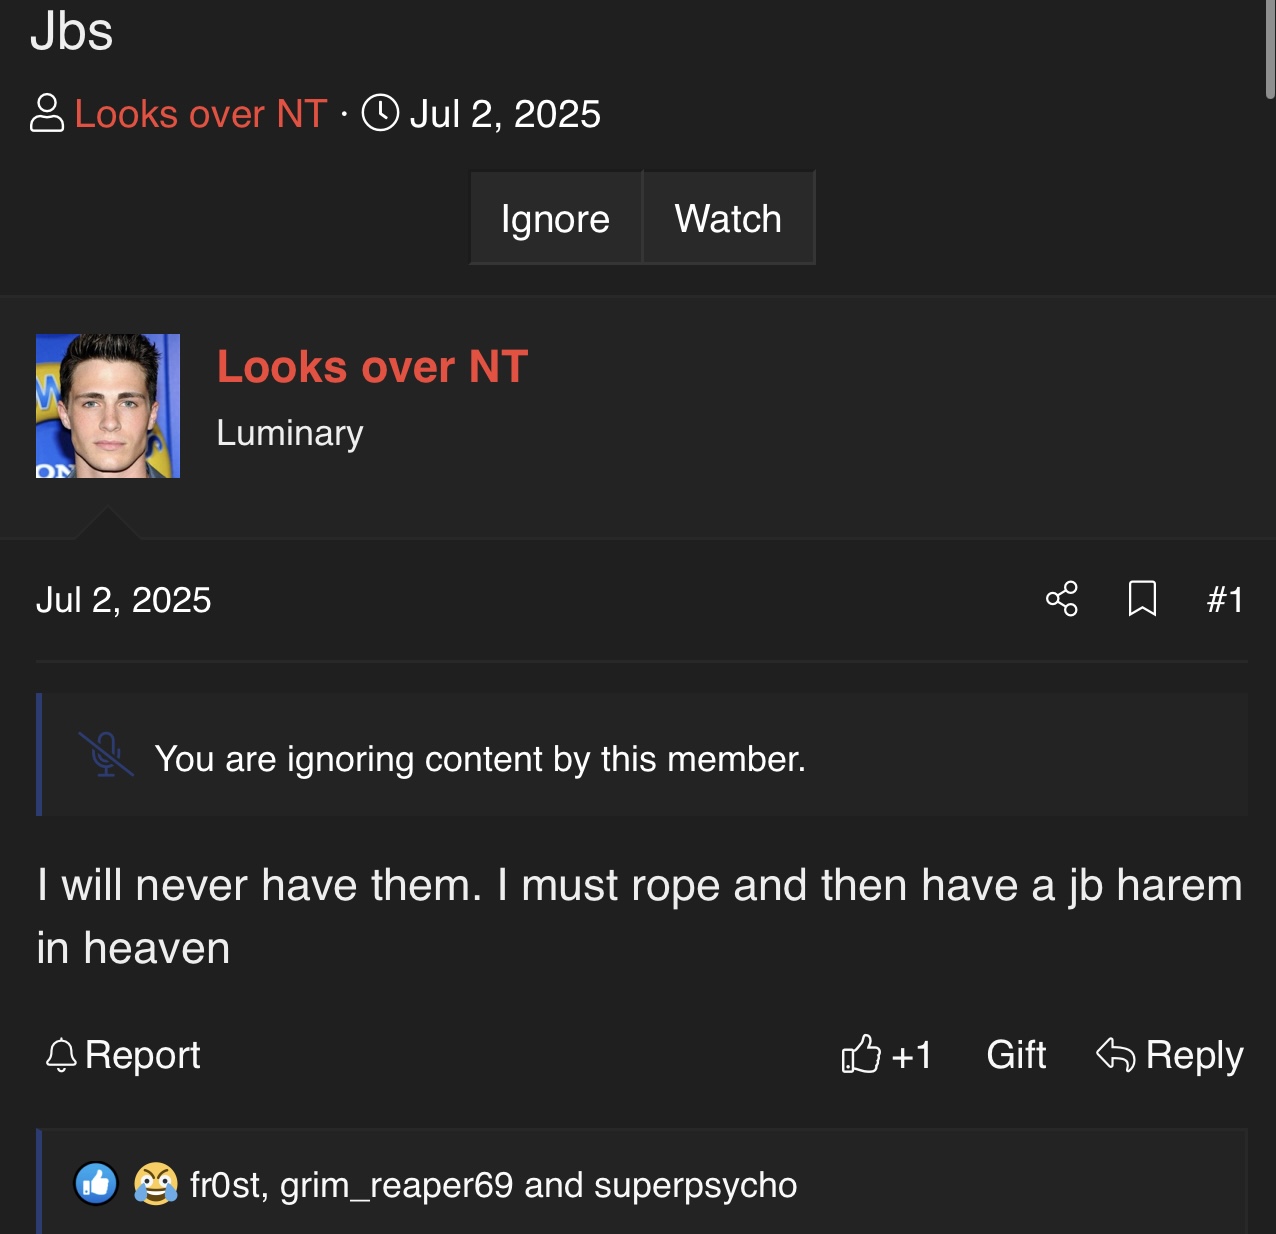Click the poster's avatar thumbnail
The width and height of the screenshot is (1276, 1234).
pos(108,406)
